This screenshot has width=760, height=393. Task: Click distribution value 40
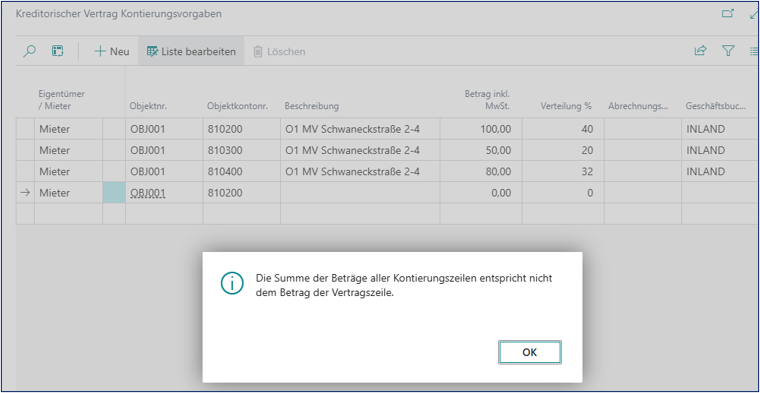point(563,129)
